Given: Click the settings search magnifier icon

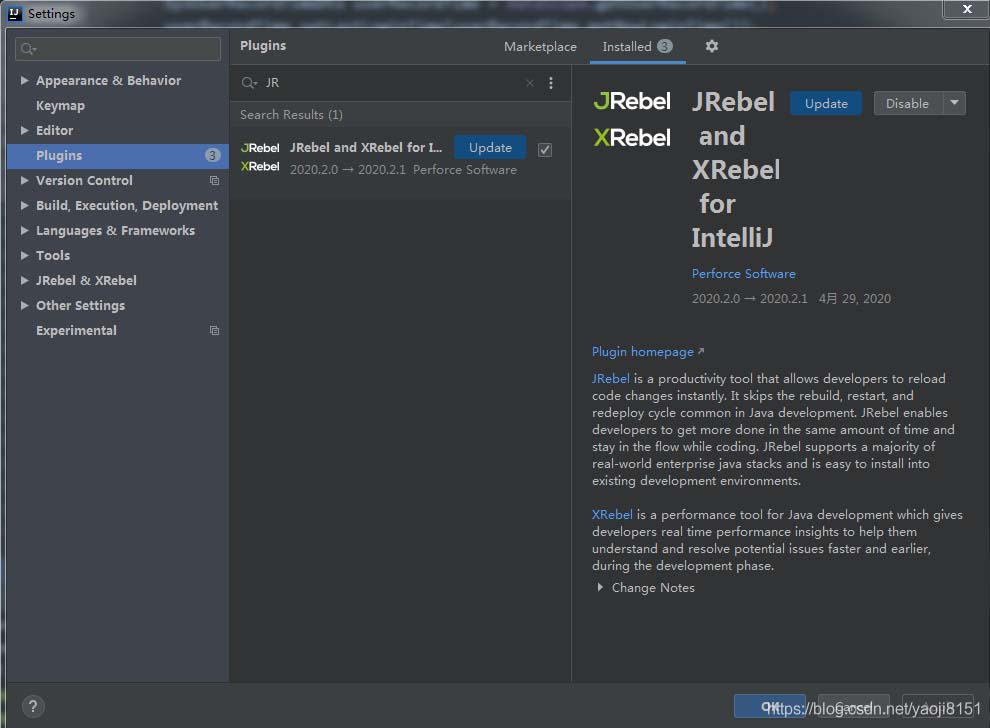Looking at the screenshot, I should pyautogui.click(x=28, y=49).
